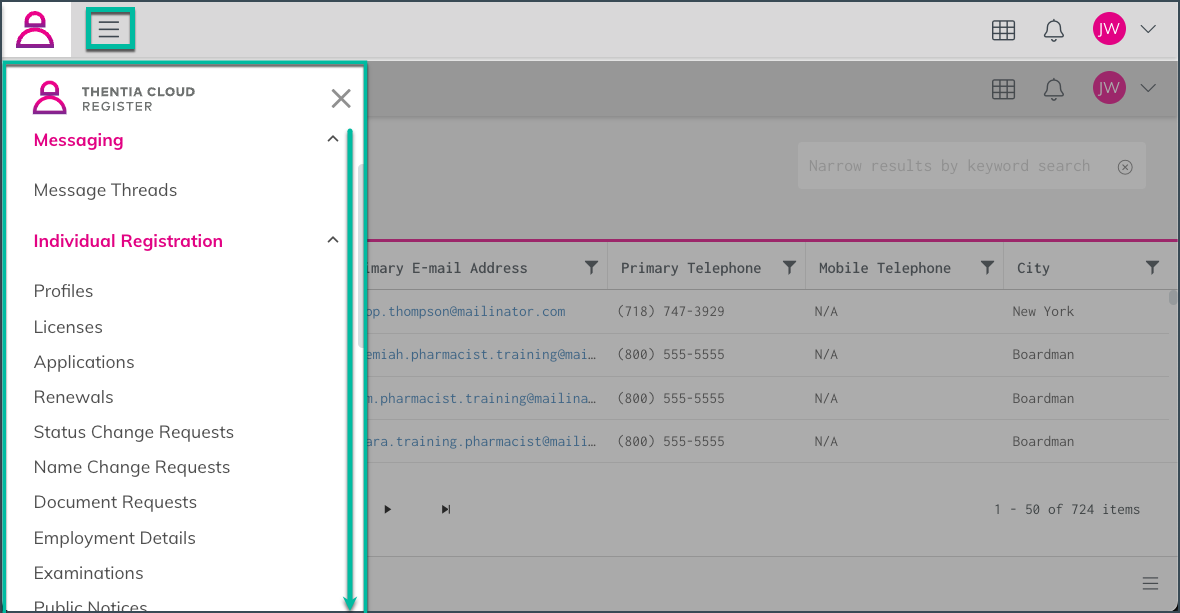Open Applications menu item

click(84, 363)
